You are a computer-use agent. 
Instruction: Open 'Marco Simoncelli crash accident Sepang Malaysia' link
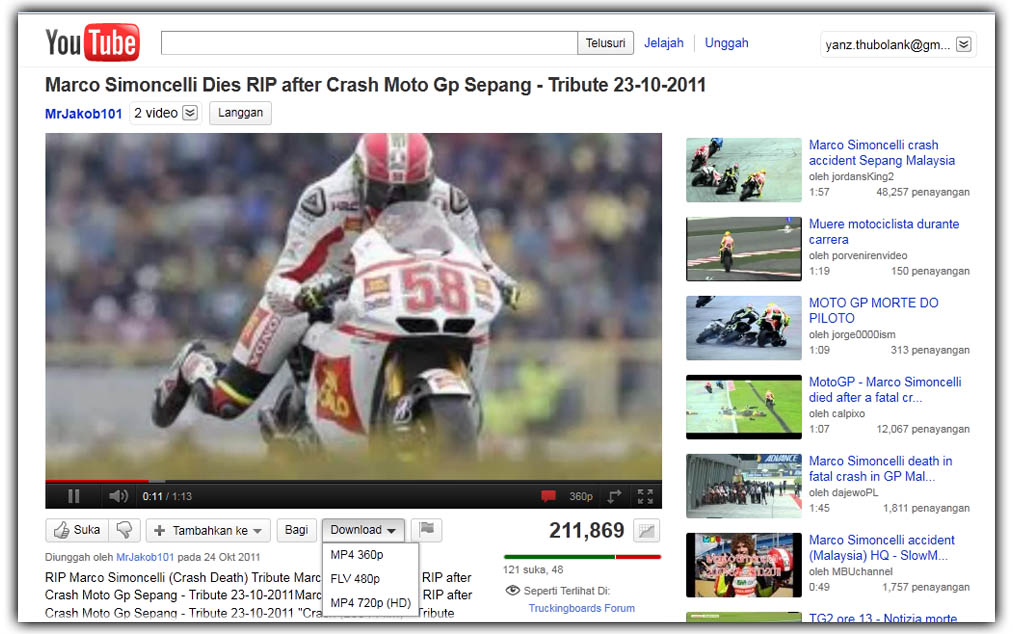click(882, 153)
